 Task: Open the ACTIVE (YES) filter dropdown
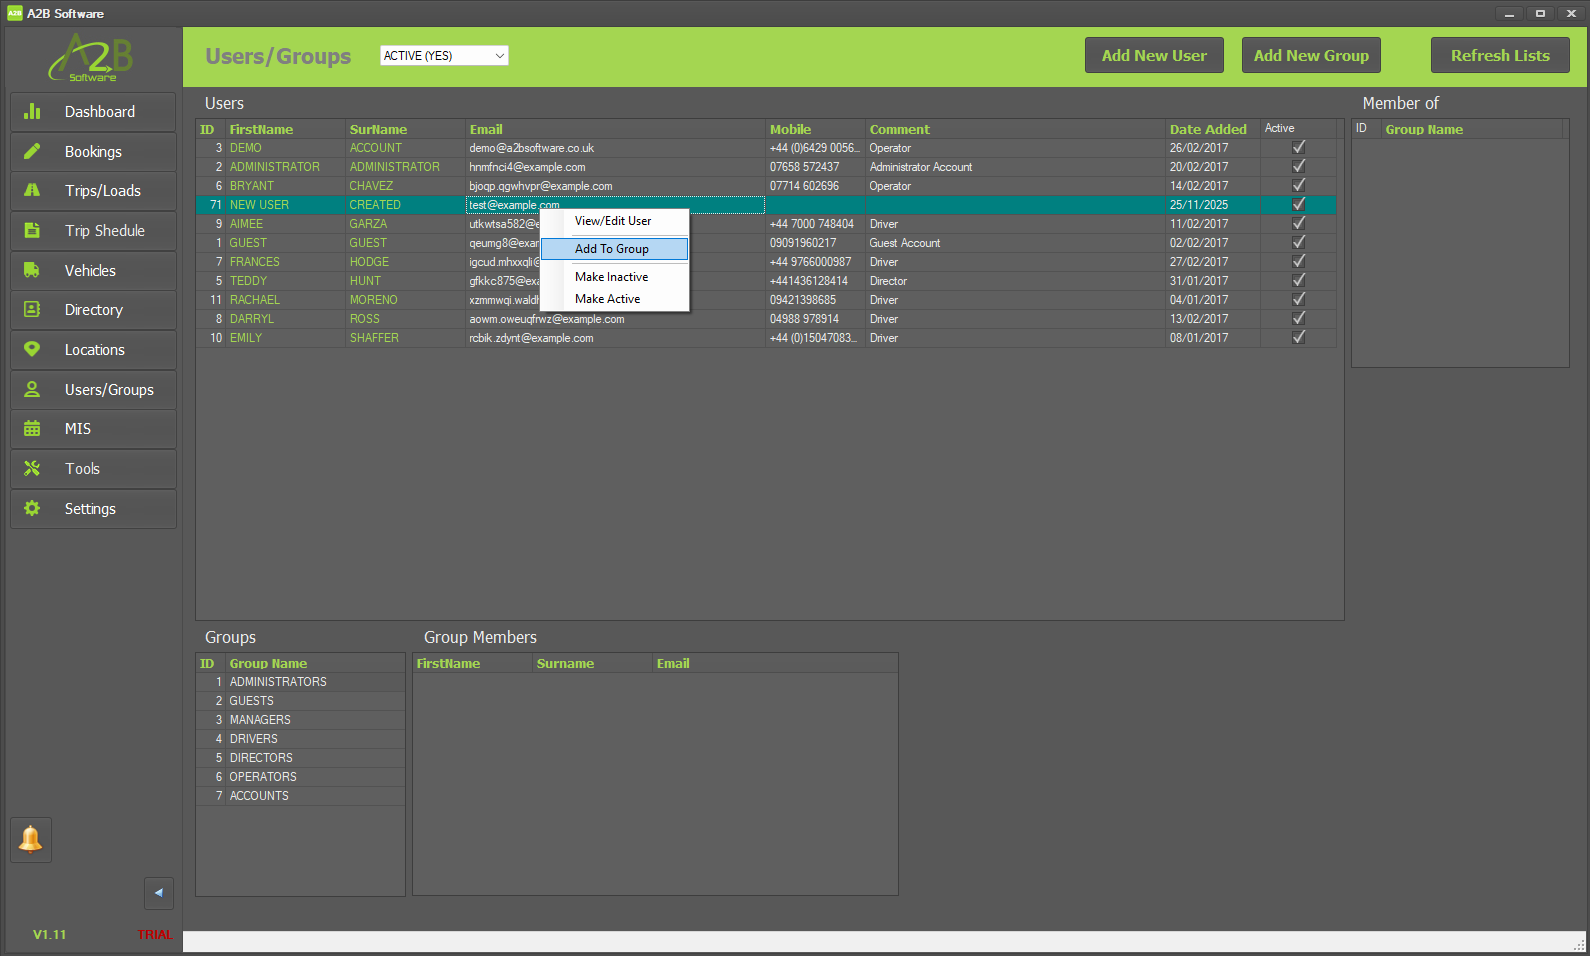point(444,56)
